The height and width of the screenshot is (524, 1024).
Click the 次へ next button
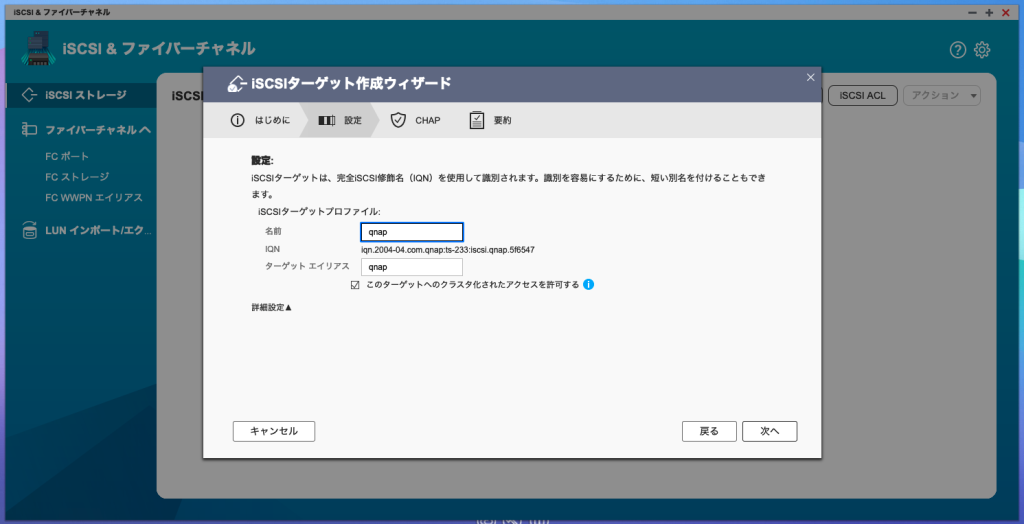pyautogui.click(x=769, y=431)
